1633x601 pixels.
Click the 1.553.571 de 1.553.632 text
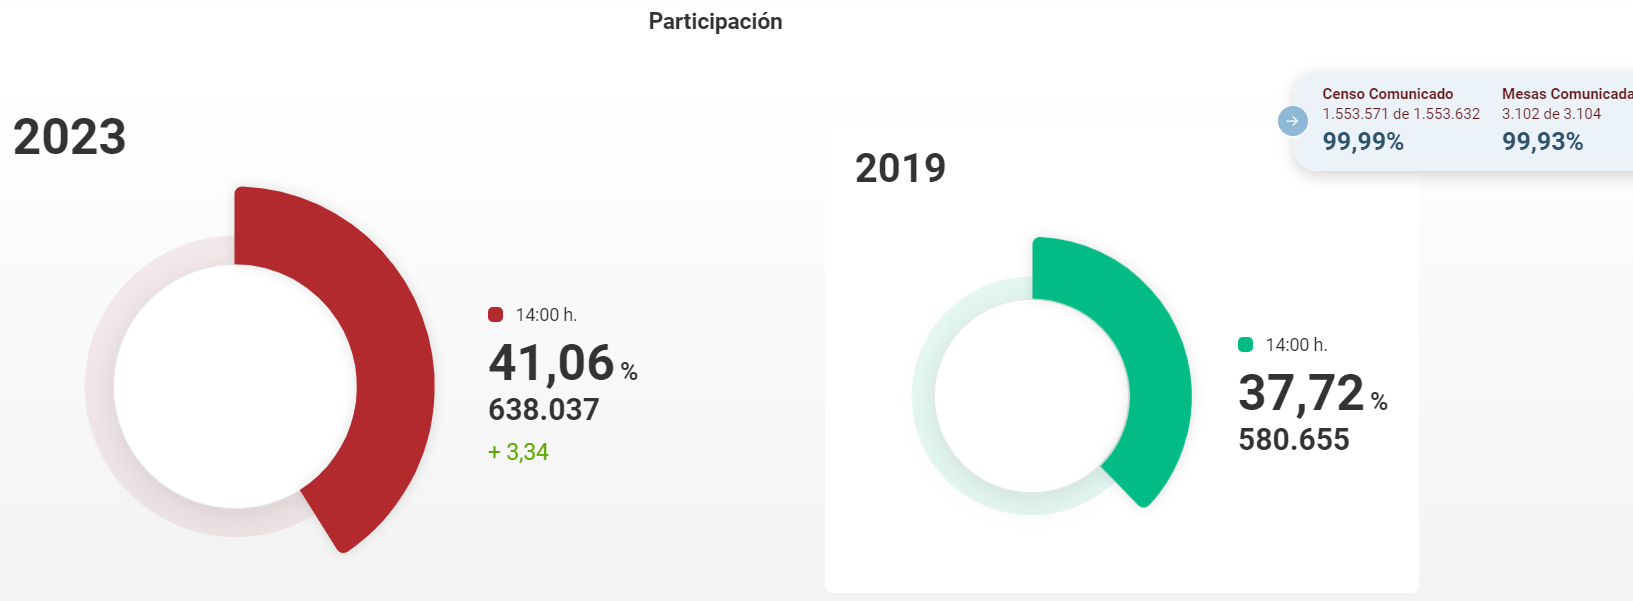(1401, 114)
